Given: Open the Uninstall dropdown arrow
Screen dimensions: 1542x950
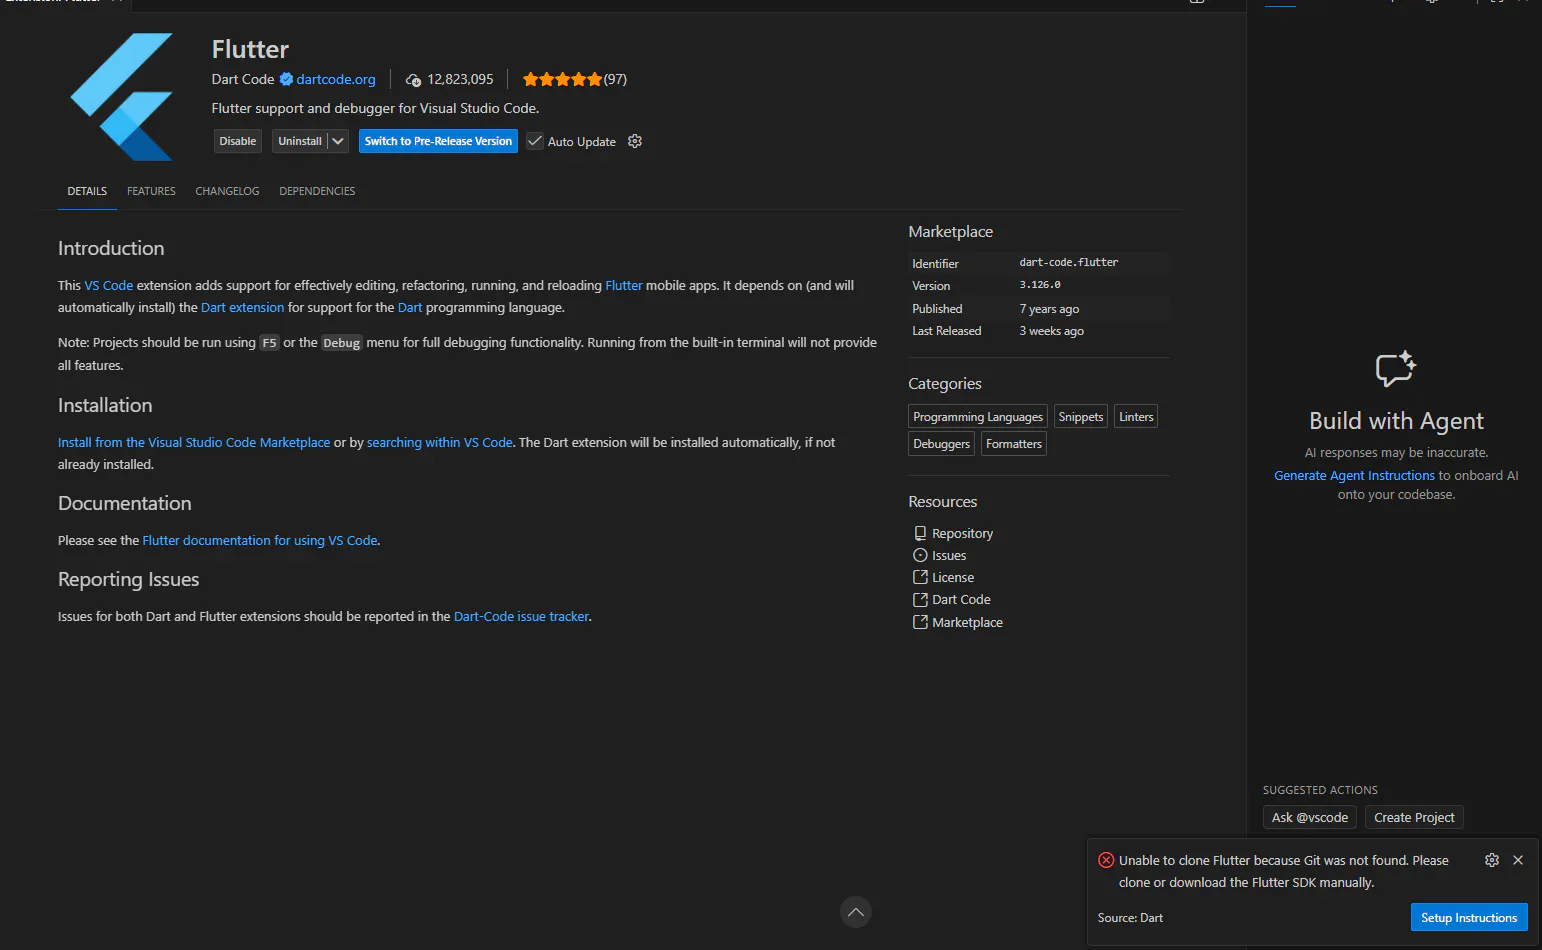Looking at the screenshot, I should coord(338,141).
